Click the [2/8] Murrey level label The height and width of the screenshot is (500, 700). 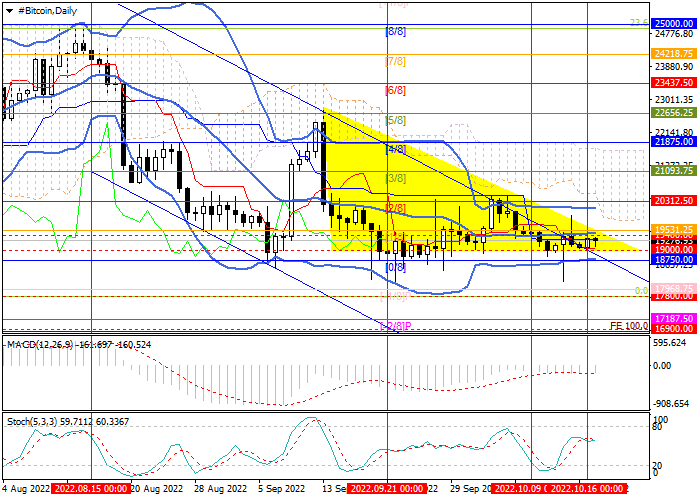tap(396, 208)
